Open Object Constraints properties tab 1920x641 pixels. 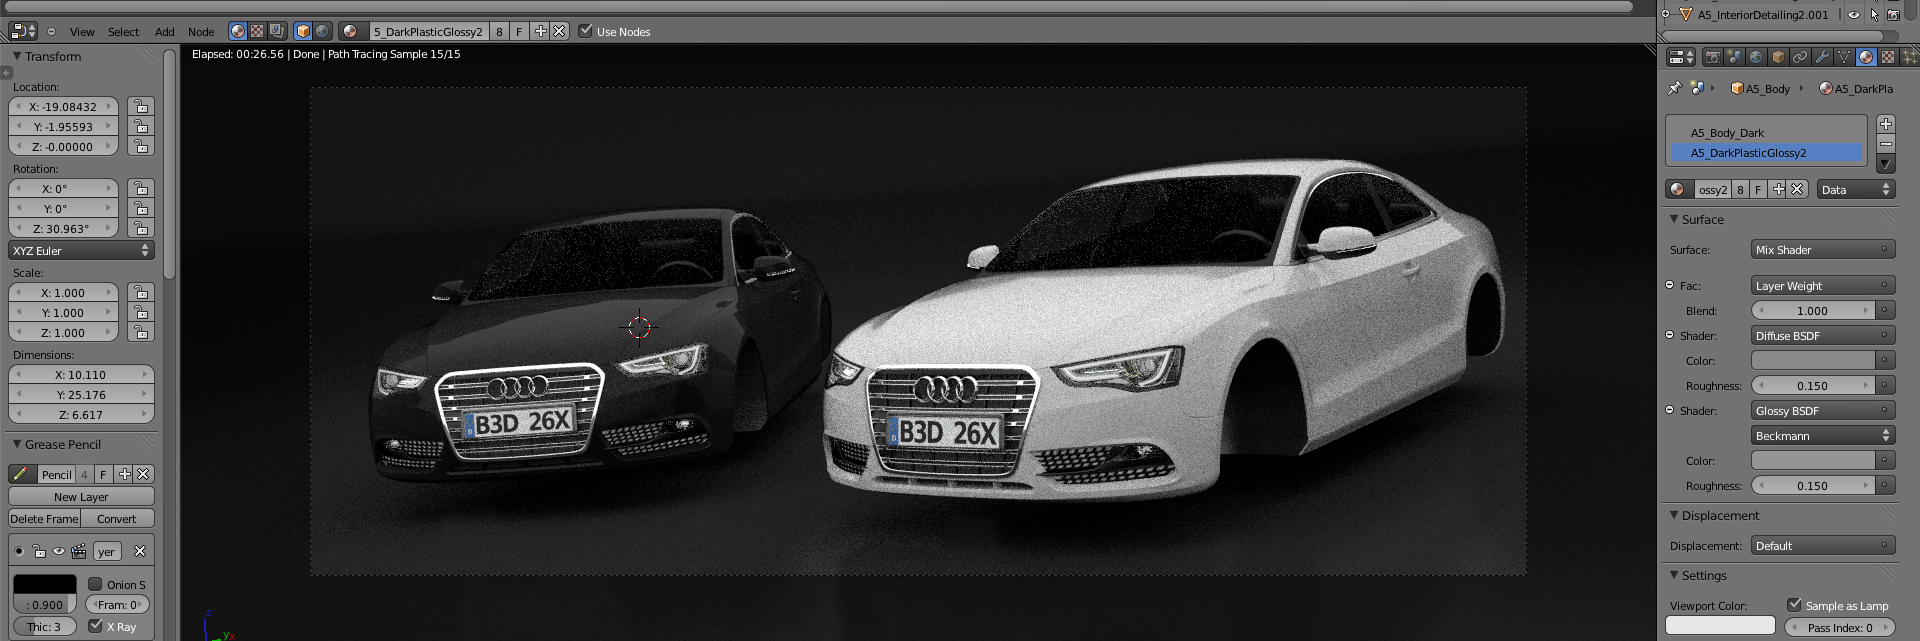click(1800, 57)
